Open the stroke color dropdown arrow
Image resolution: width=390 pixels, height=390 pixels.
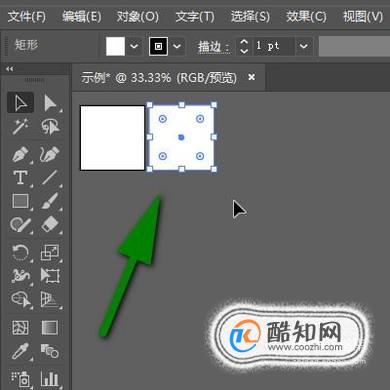[177, 46]
